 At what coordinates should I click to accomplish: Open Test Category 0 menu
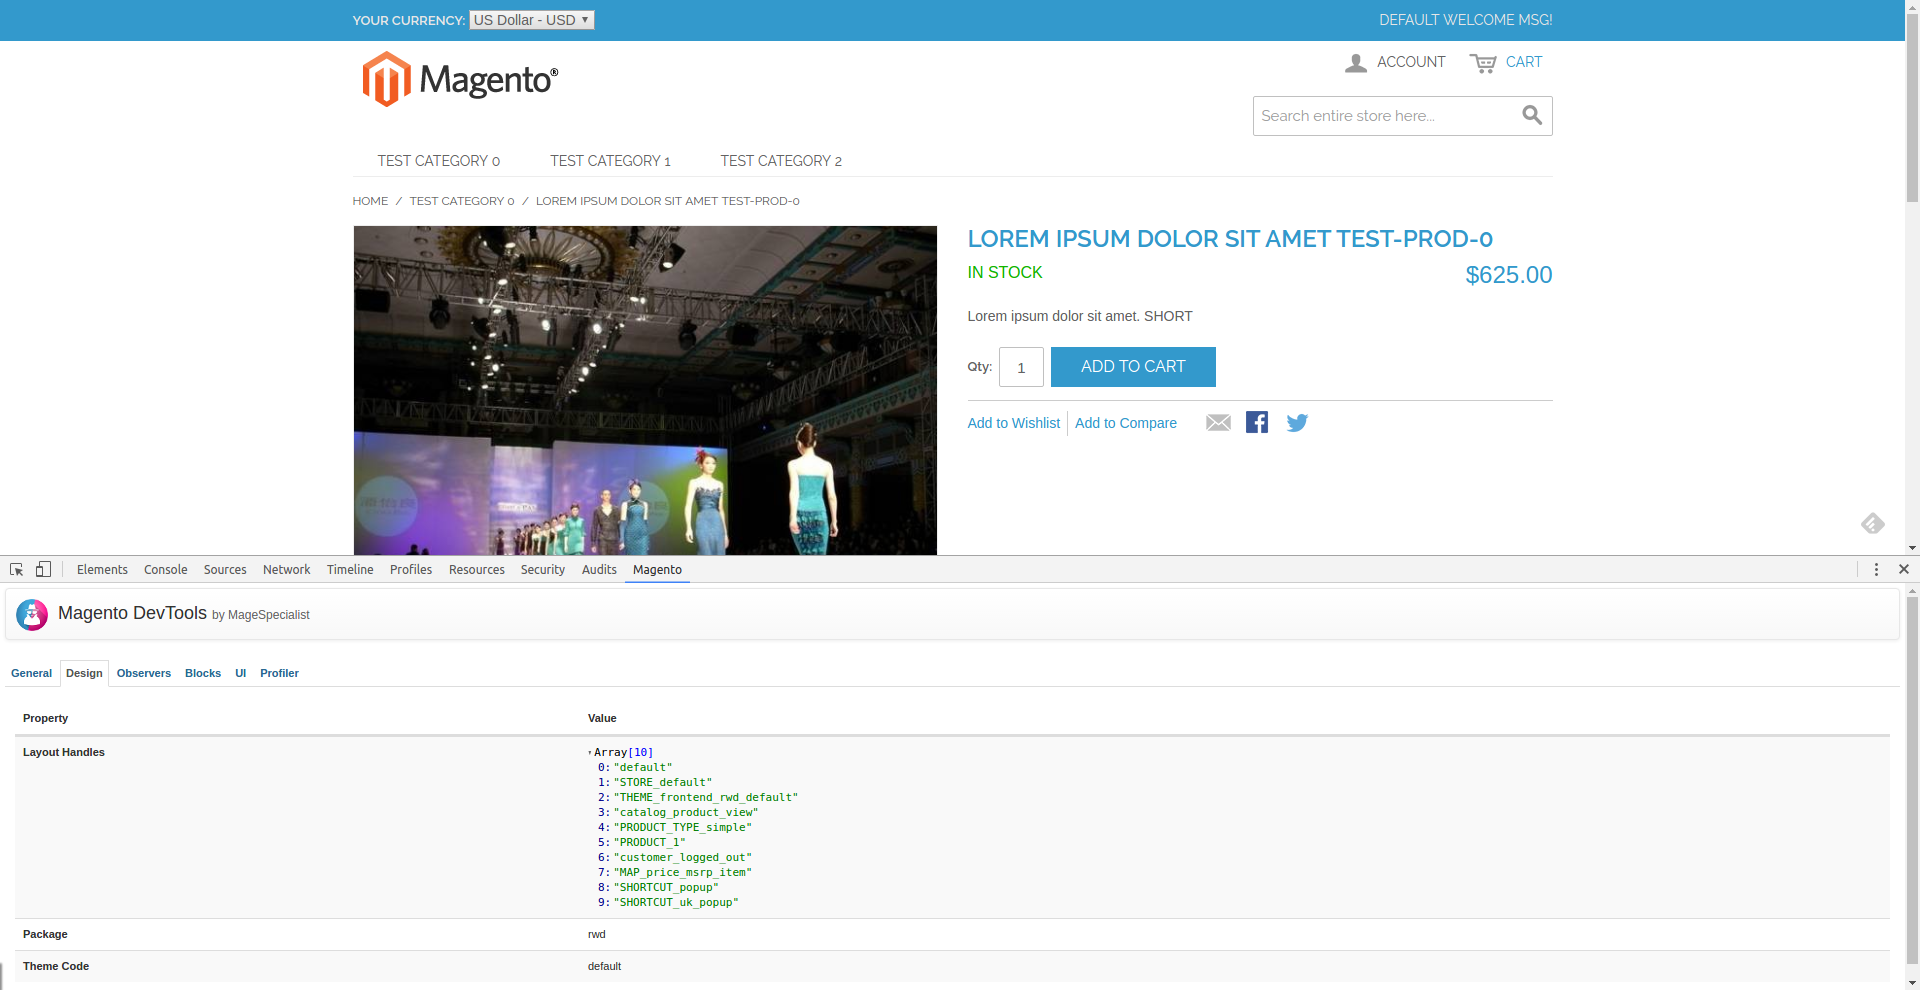click(x=439, y=161)
